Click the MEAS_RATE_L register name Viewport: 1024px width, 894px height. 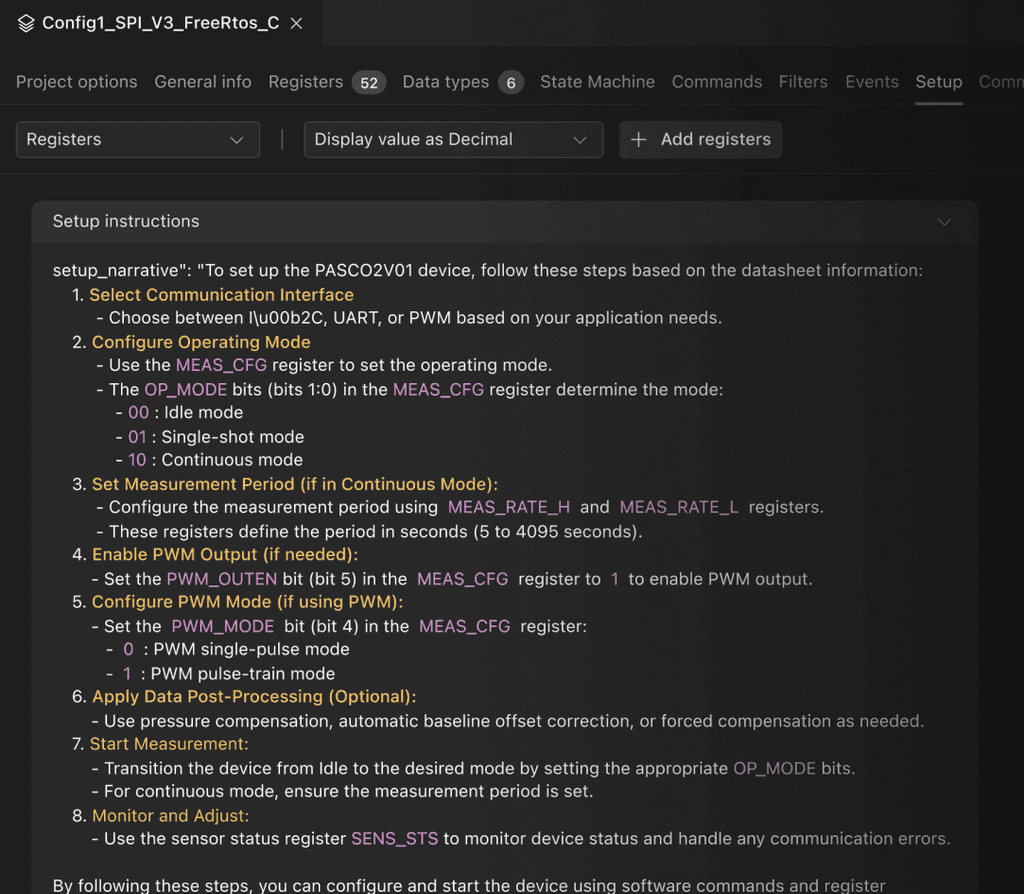tap(679, 507)
